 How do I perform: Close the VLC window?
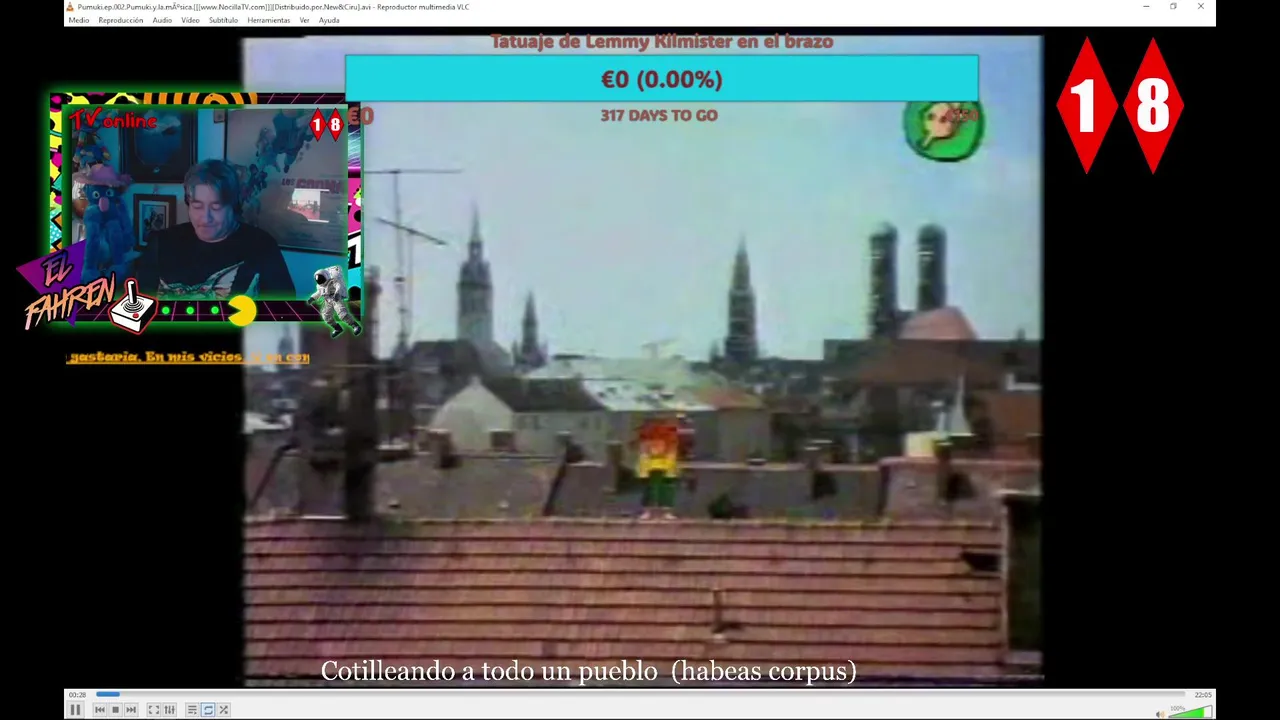click(x=1201, y=7)
